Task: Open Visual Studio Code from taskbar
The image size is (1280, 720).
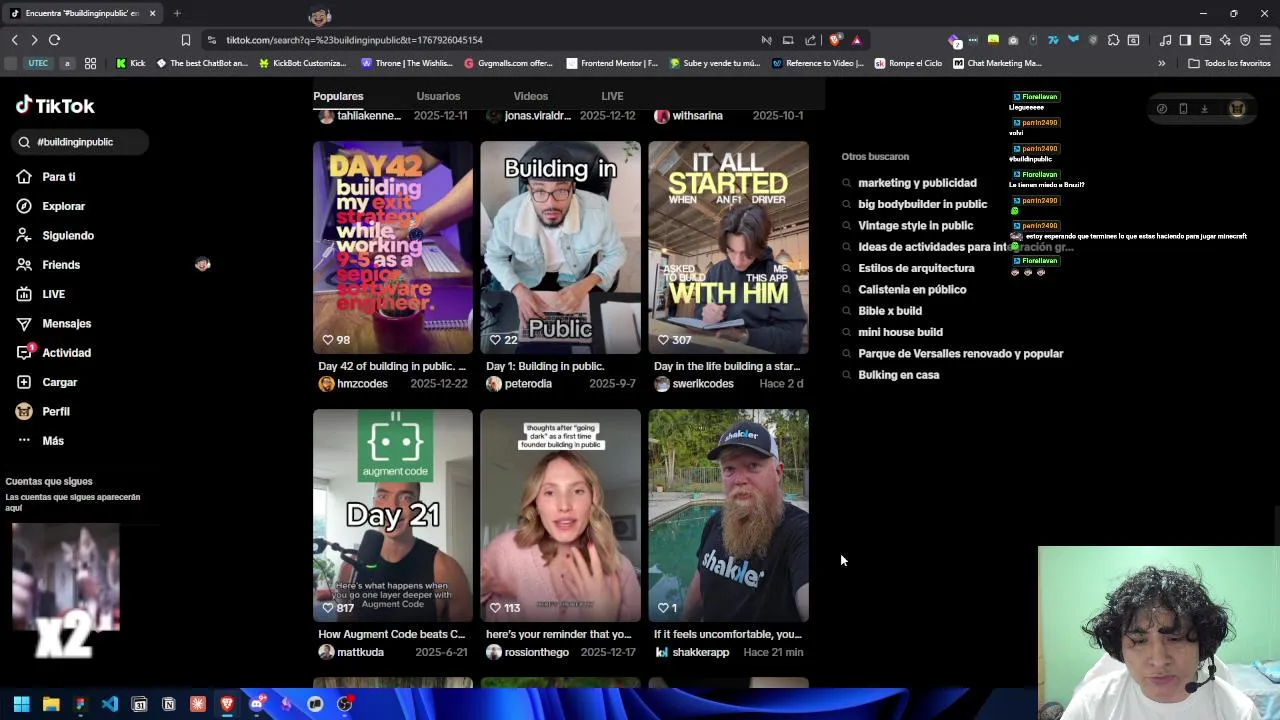Action: [110, 704]
